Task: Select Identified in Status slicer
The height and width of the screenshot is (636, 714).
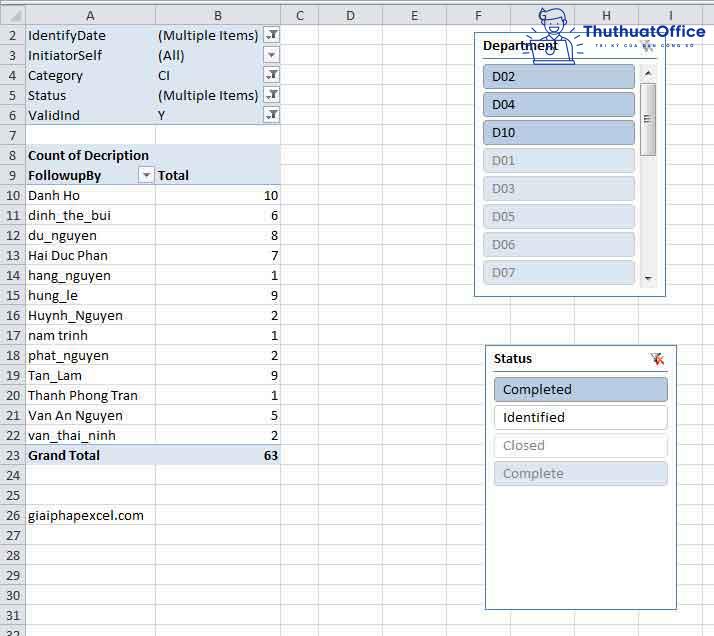Action: pyautogui.click(x=581, y=417)
